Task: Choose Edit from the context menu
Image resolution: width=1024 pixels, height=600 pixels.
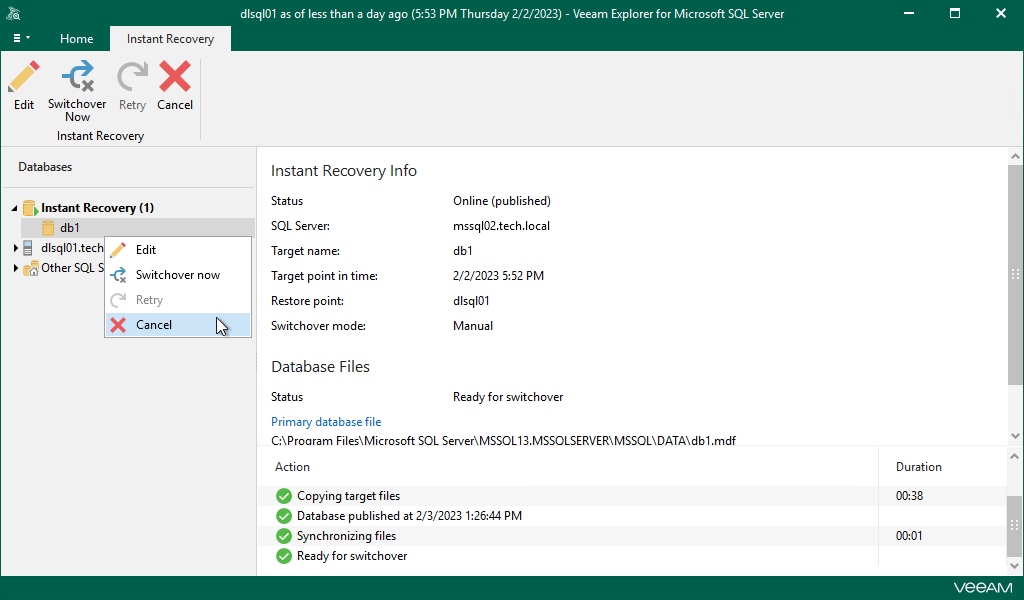Action: tap(178, 249)
